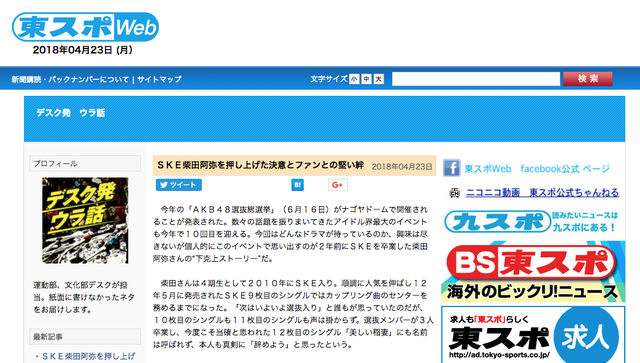
Task: Click paragraph beginning 今年の「ＡＫＢ４８選抜総選挙」
Action: [x=291, y=234]
